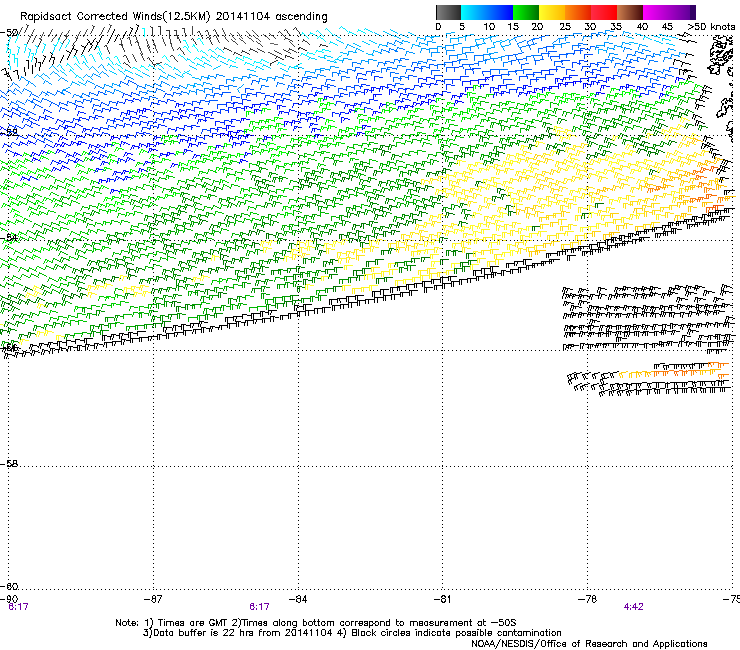
Task: Click the red 30-35 knots legend swatch
Action: pos(604,12)
